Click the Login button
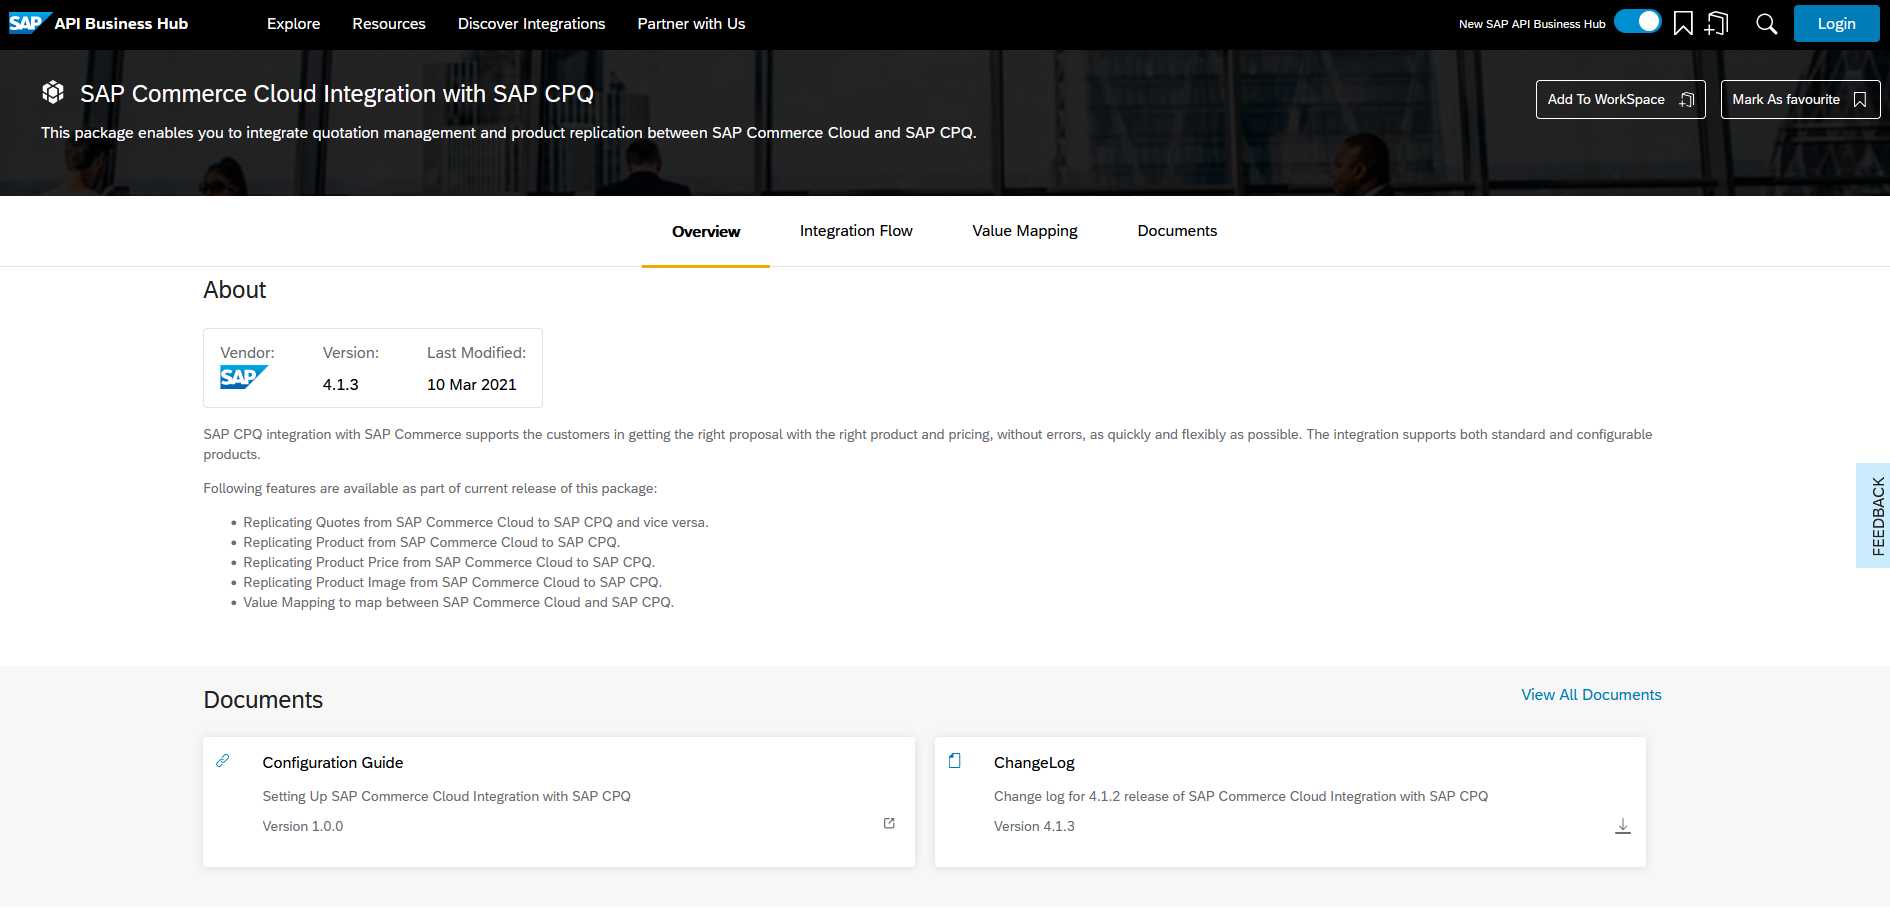Viewport: 1890px width, 919px height. coord(1836,24)
